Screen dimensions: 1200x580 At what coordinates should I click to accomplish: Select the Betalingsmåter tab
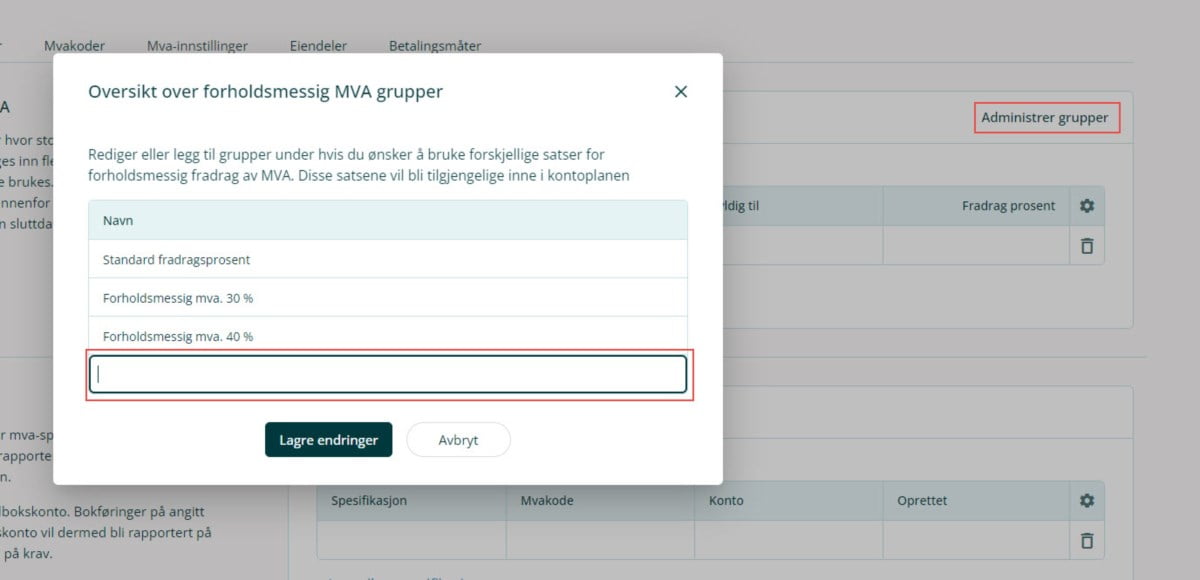(435, 45)
